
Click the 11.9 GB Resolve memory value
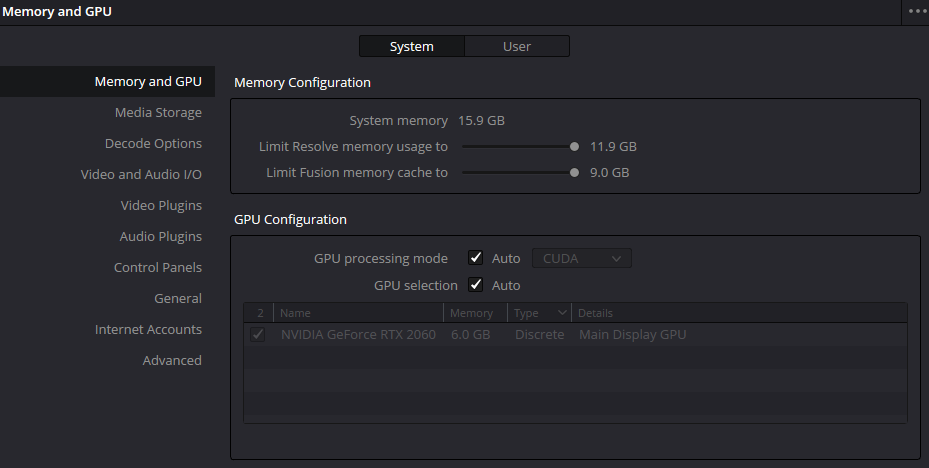(613, 147)
